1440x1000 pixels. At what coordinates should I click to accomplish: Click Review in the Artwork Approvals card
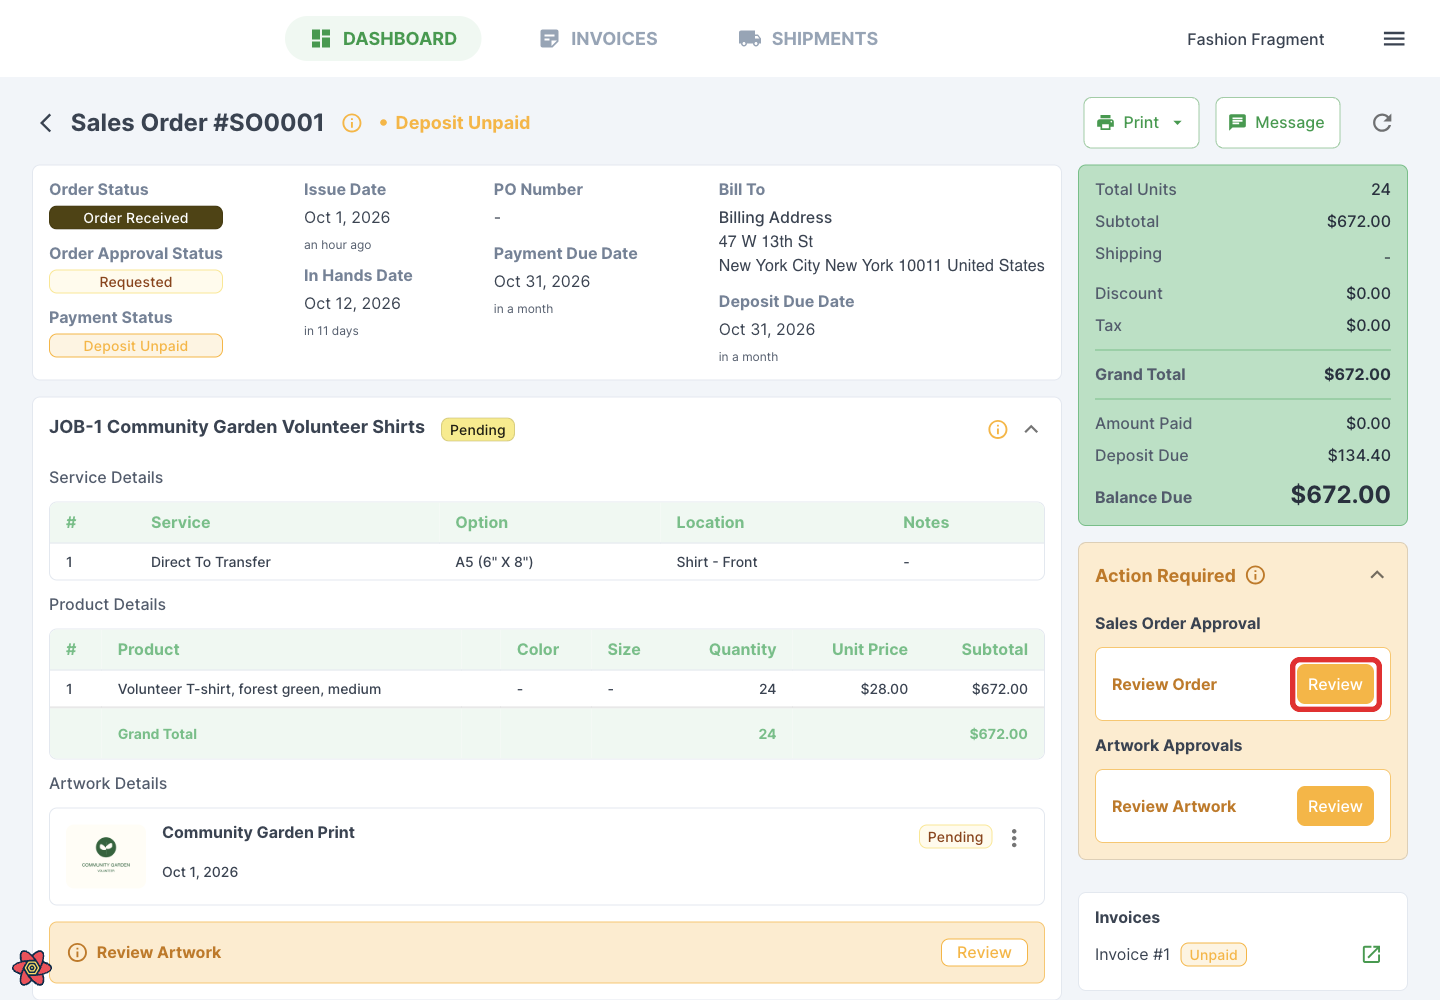click(x=1335, y=807)
